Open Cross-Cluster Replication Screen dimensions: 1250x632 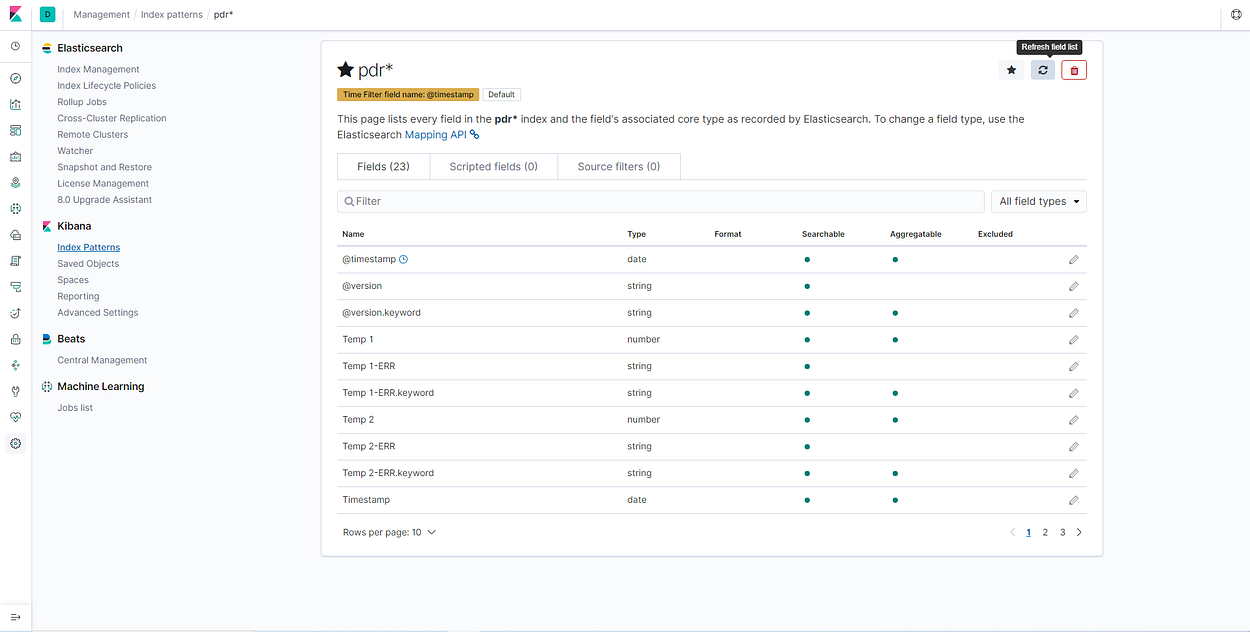112,118
